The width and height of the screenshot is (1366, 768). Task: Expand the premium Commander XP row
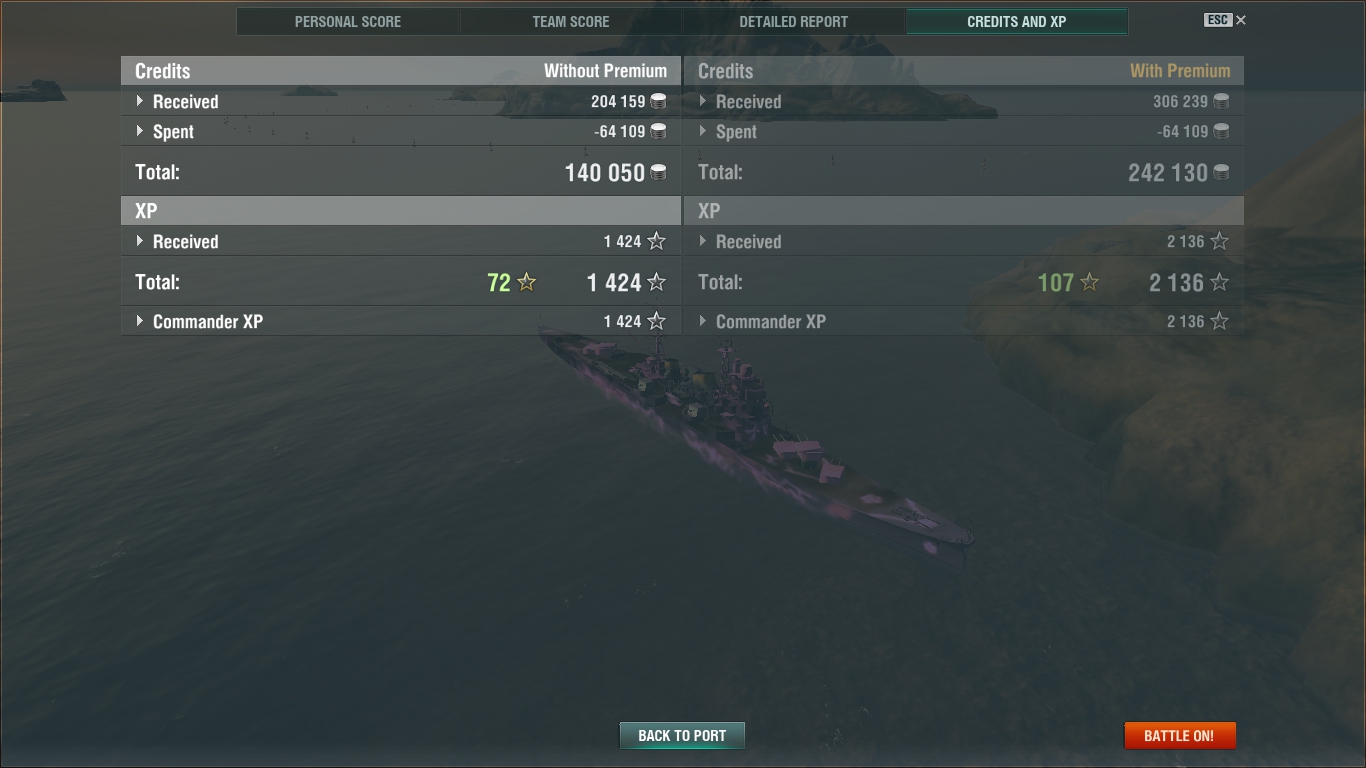click(964, 321)
